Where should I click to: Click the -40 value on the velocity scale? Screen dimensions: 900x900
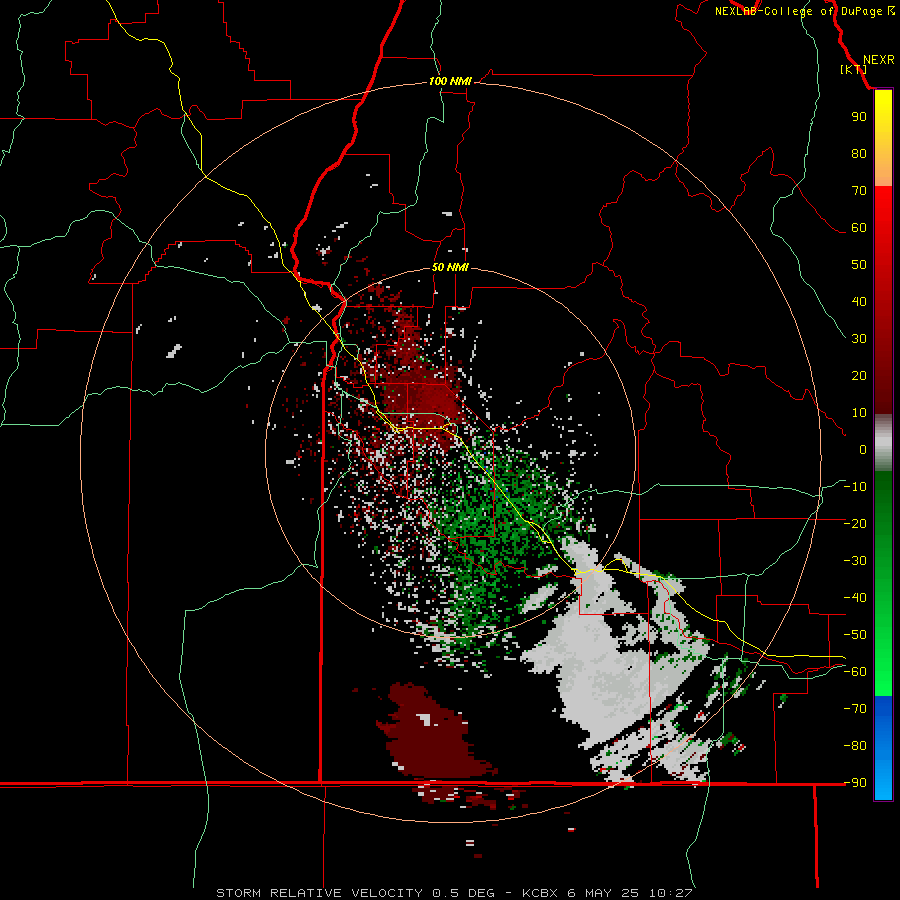(855, 598)
